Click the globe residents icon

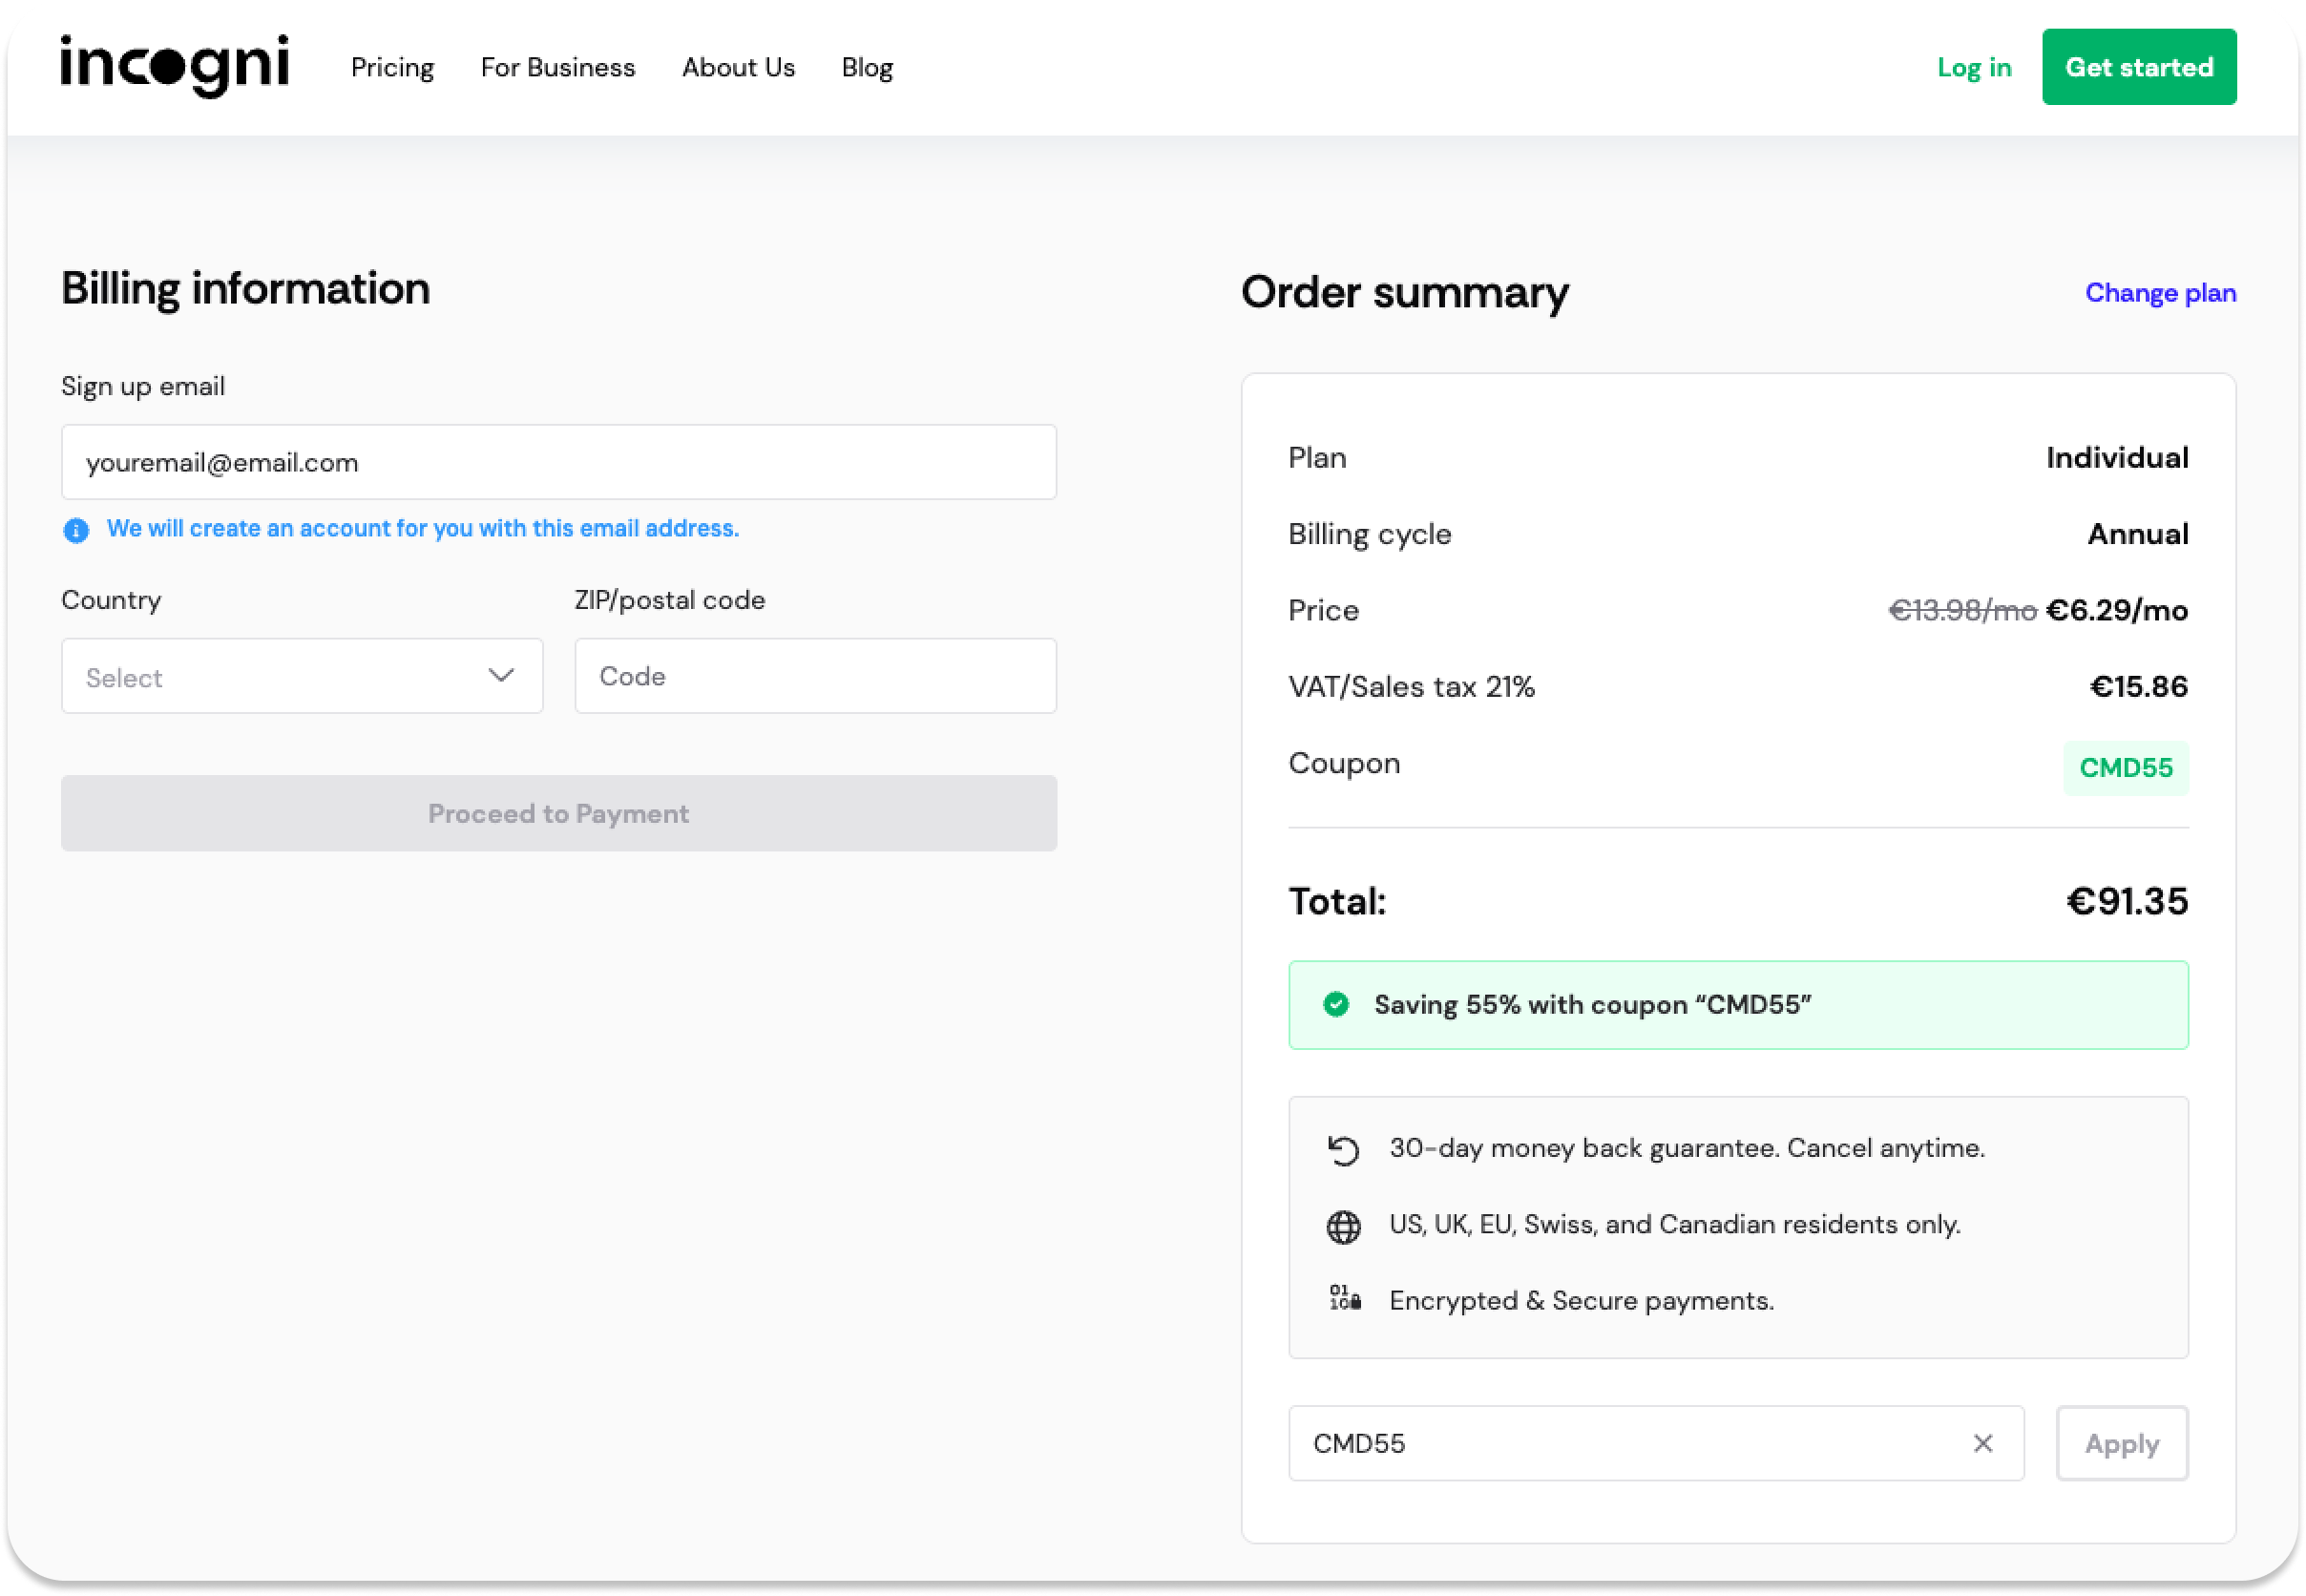pyautogui.click(x=1343, y=1226)
